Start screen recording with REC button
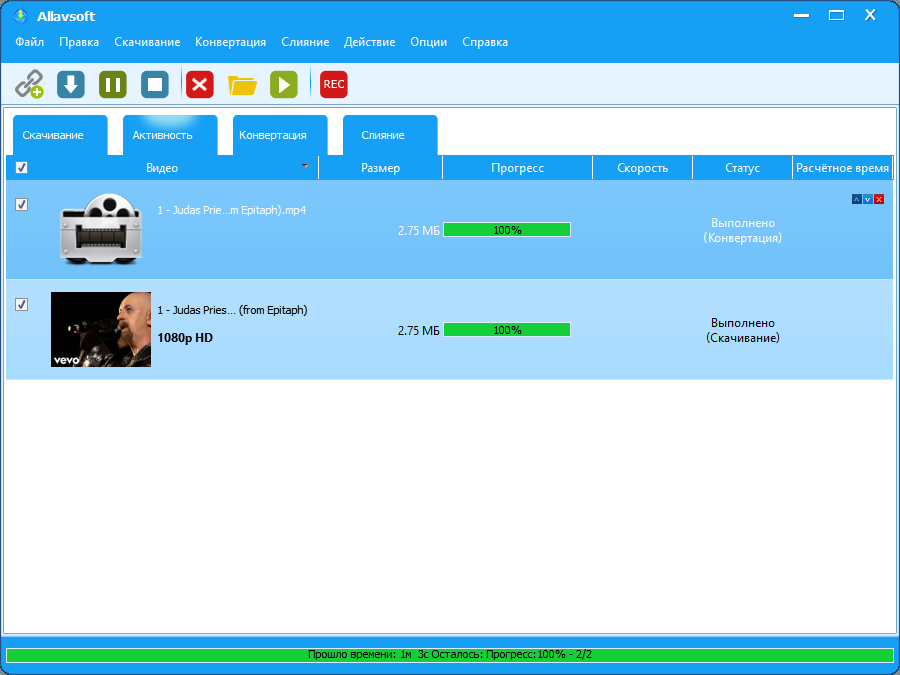Viewport: 900px width, 675px height. [x=333, y=84]
